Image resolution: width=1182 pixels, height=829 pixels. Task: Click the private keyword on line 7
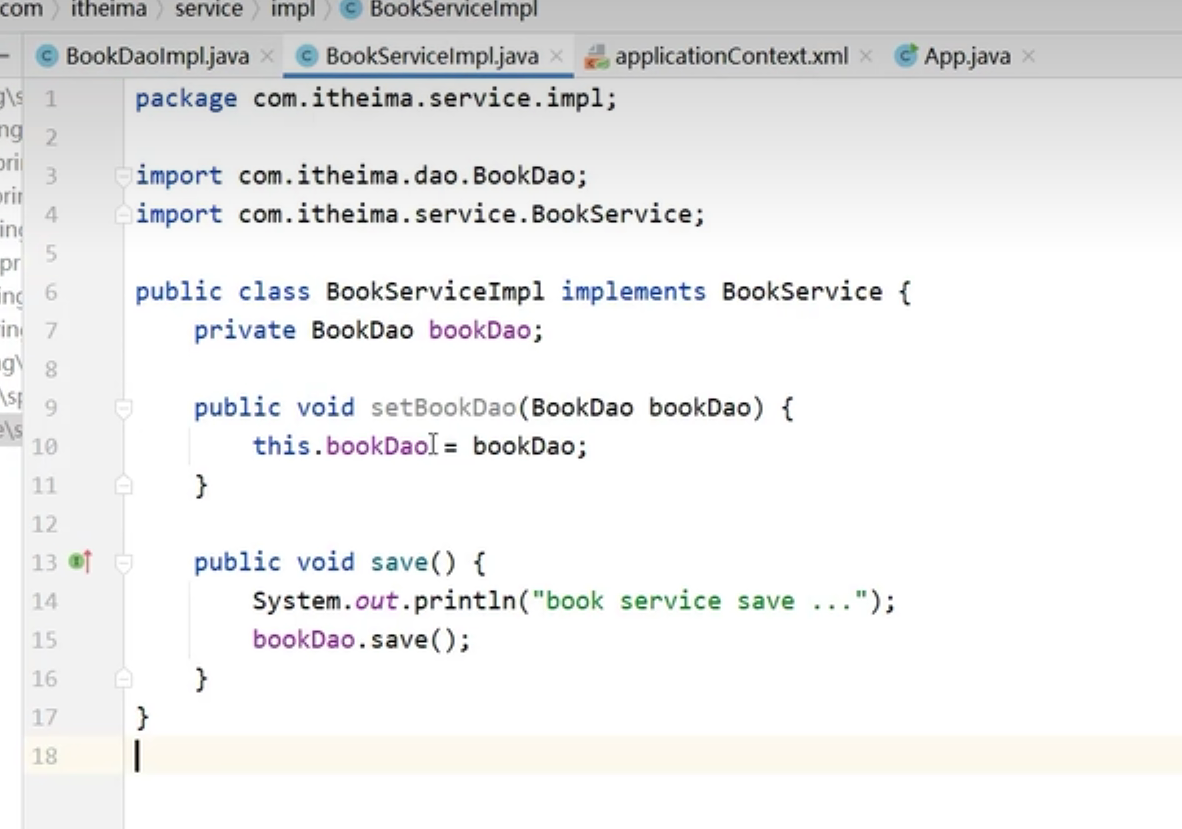(x=244, y=331)
